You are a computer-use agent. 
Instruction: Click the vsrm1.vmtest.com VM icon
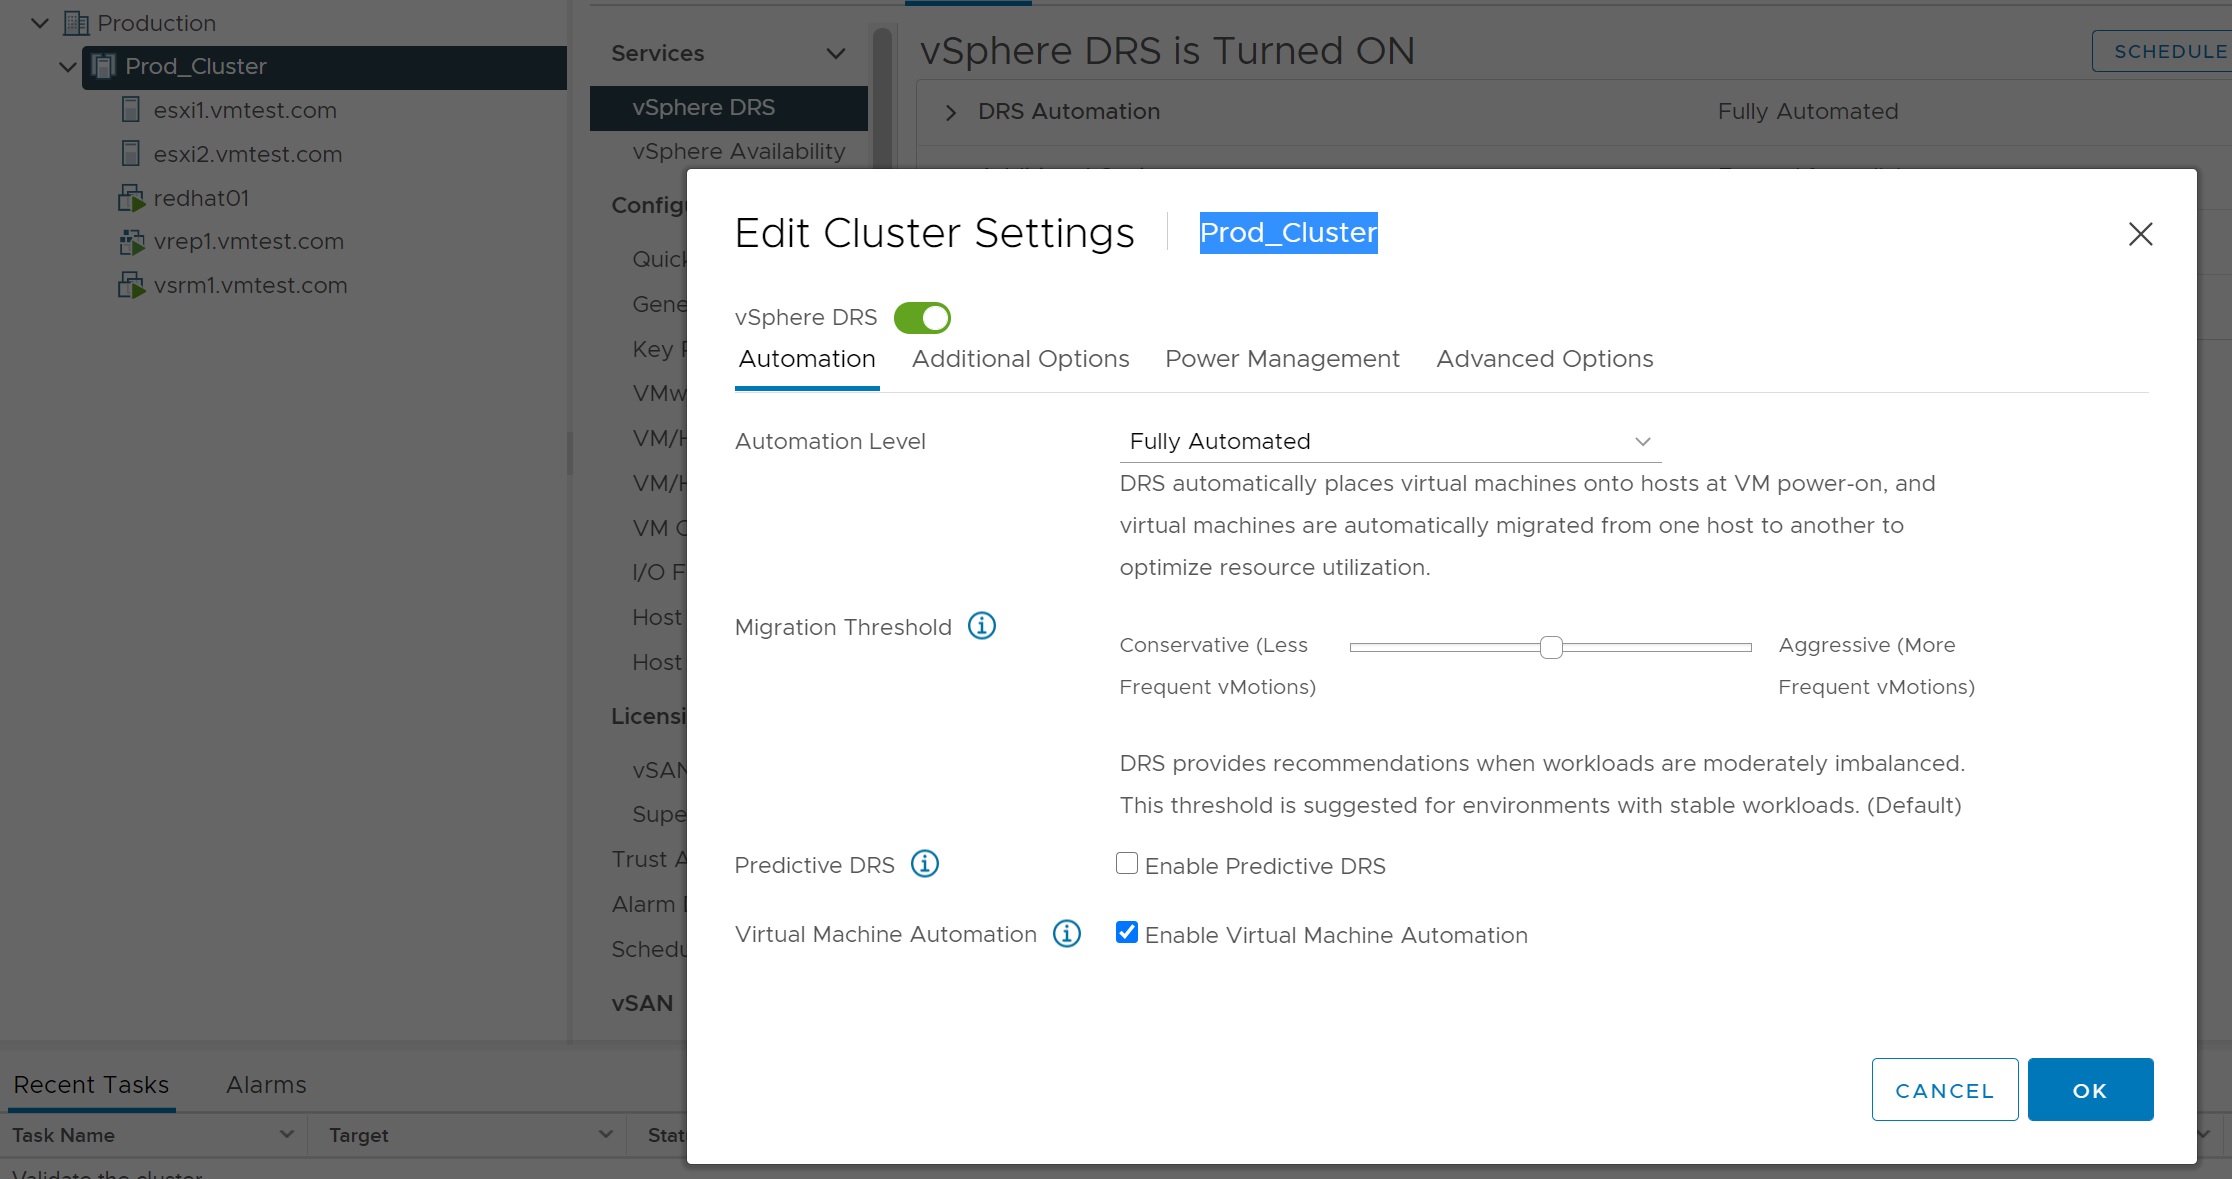(131, 285)
